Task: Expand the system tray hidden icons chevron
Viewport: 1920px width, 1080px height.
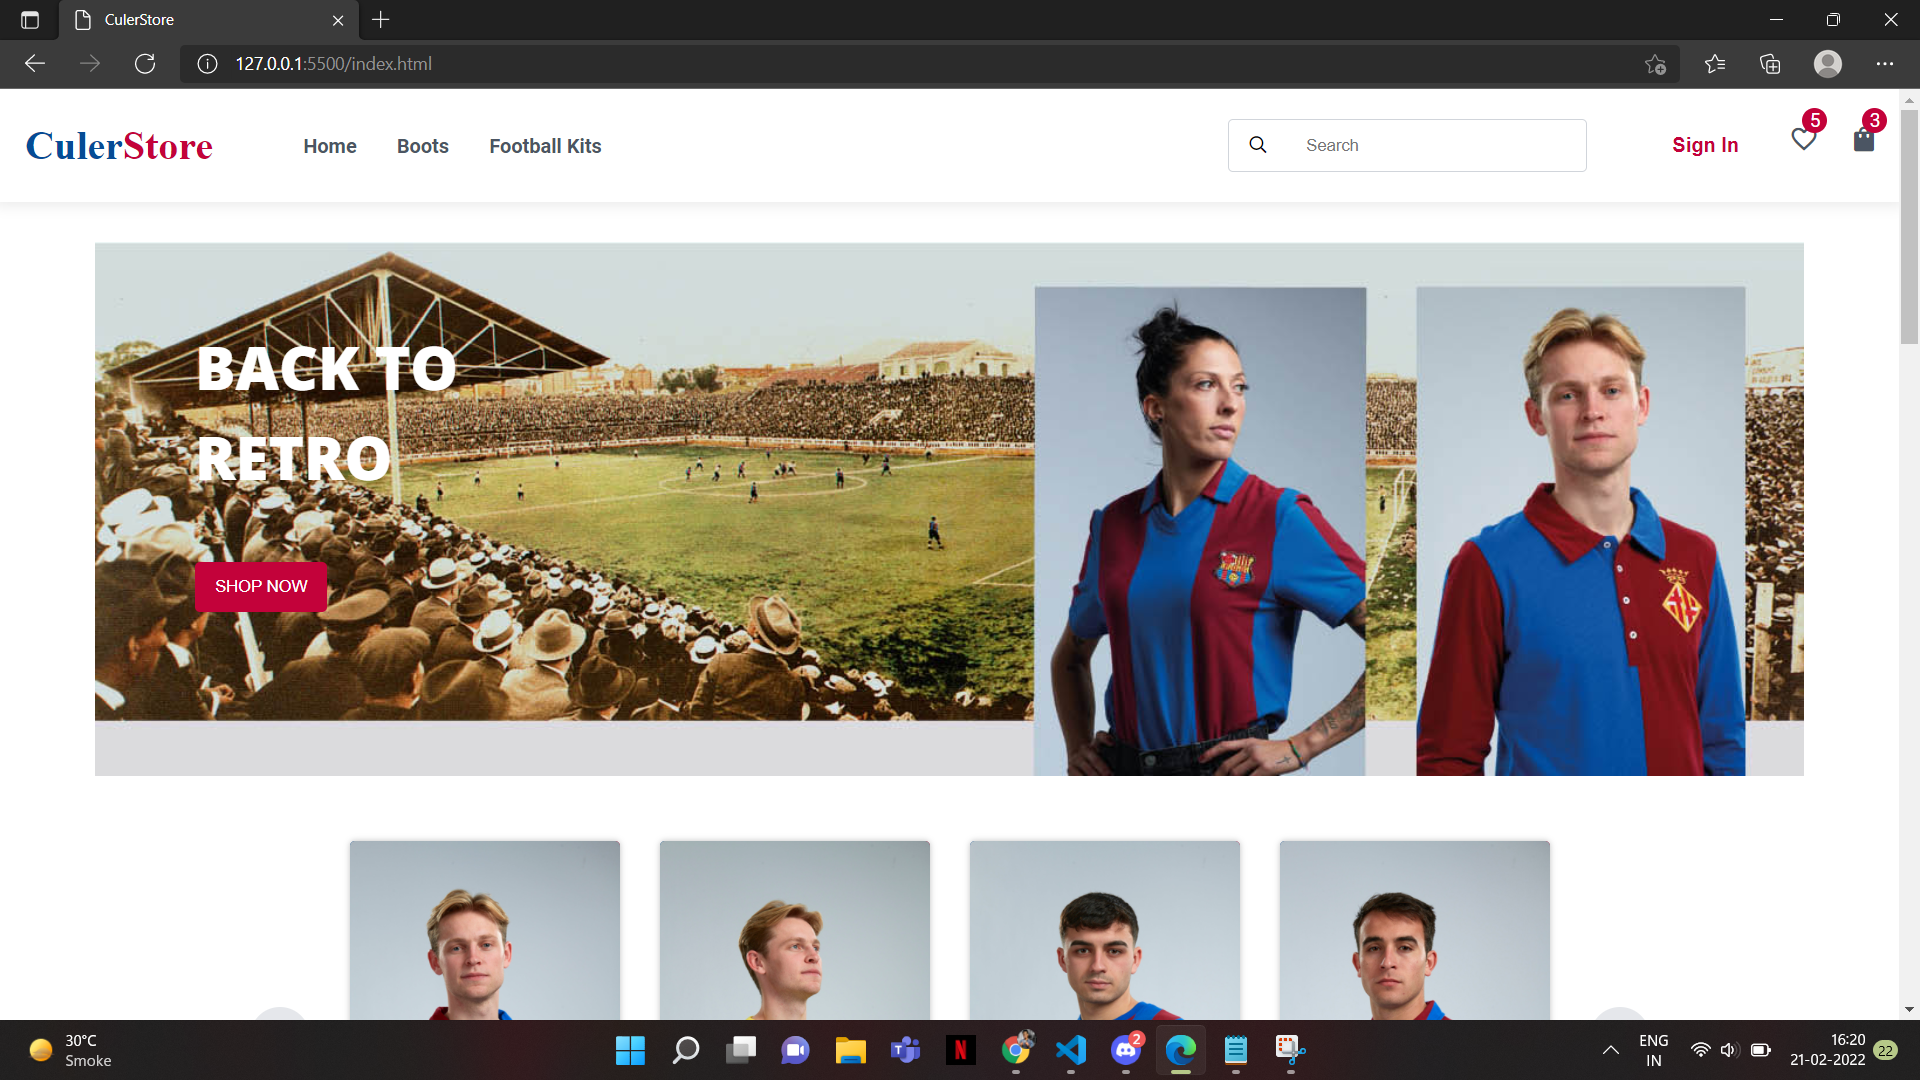Action: pyautogui.click(x=1610, y=1050)
